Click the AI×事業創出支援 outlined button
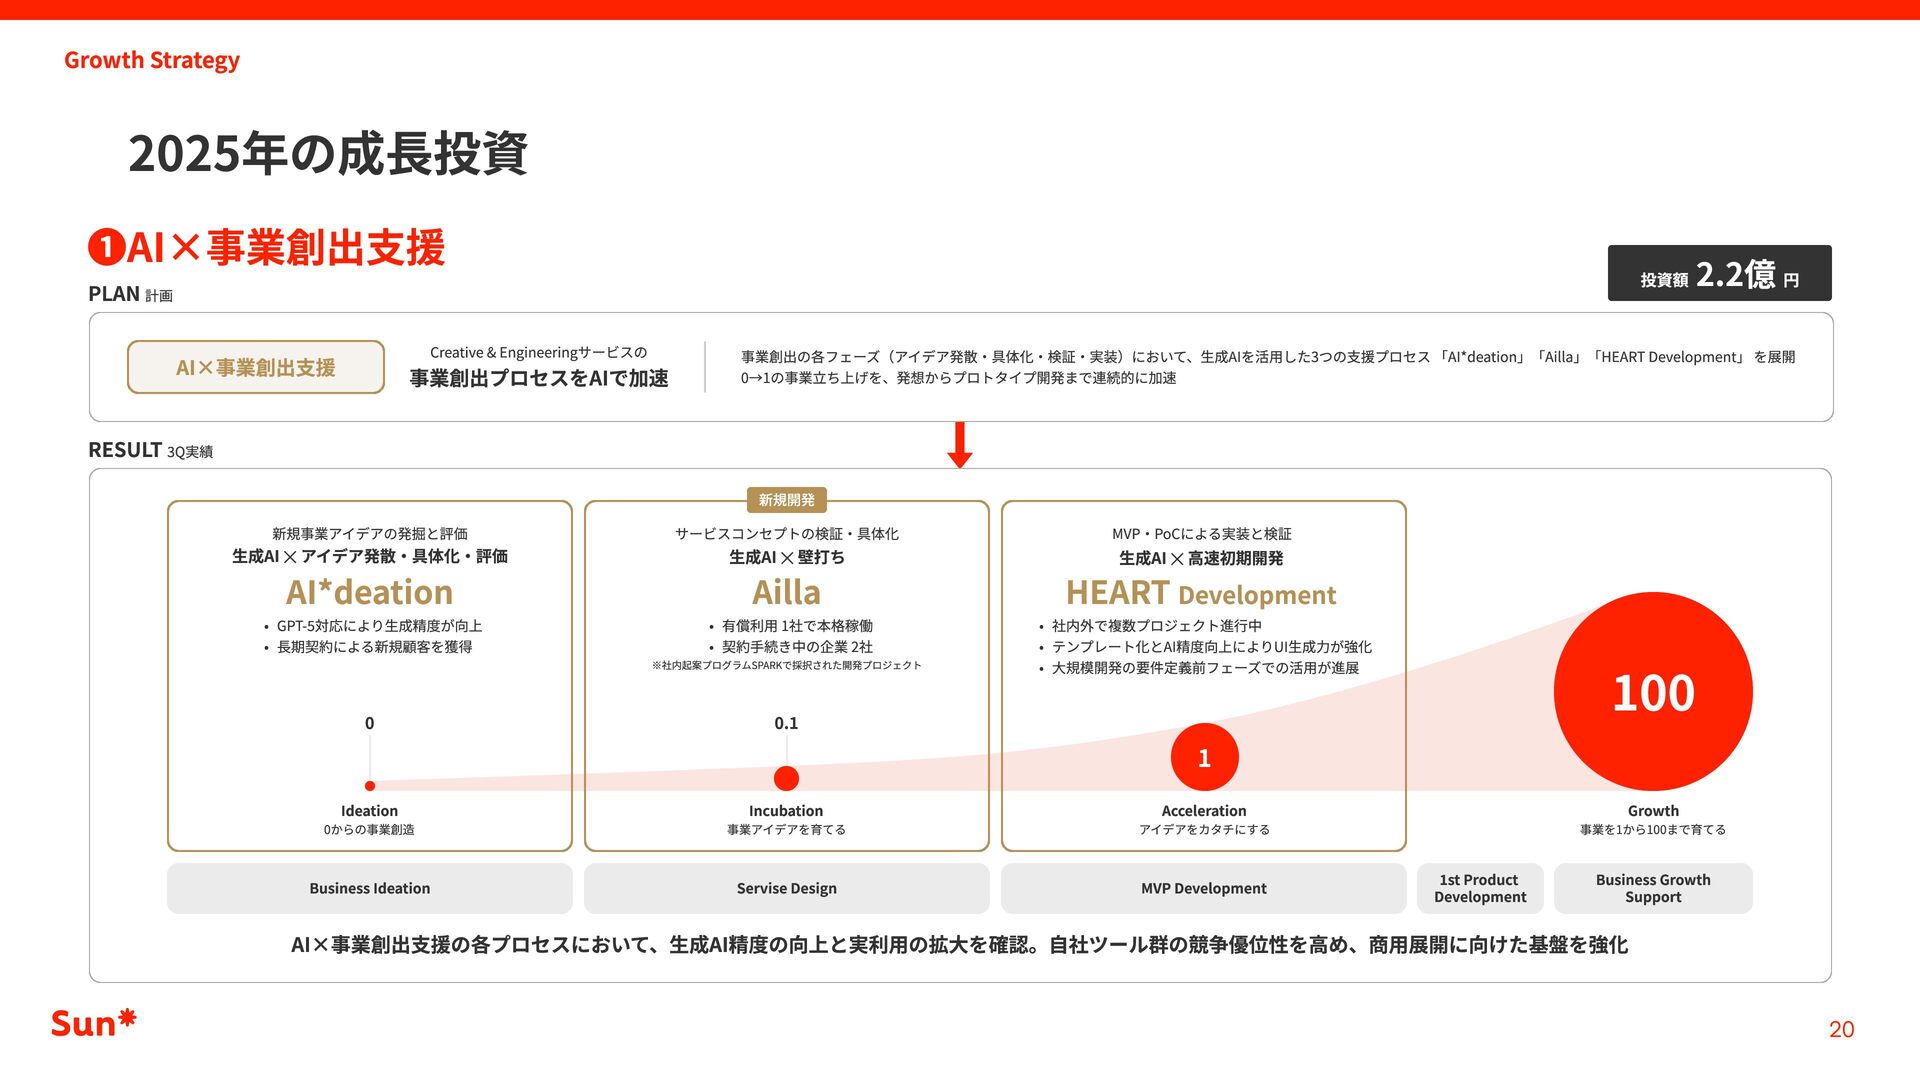Viewport: 1920px width, 1080px height. coord(256,367)
